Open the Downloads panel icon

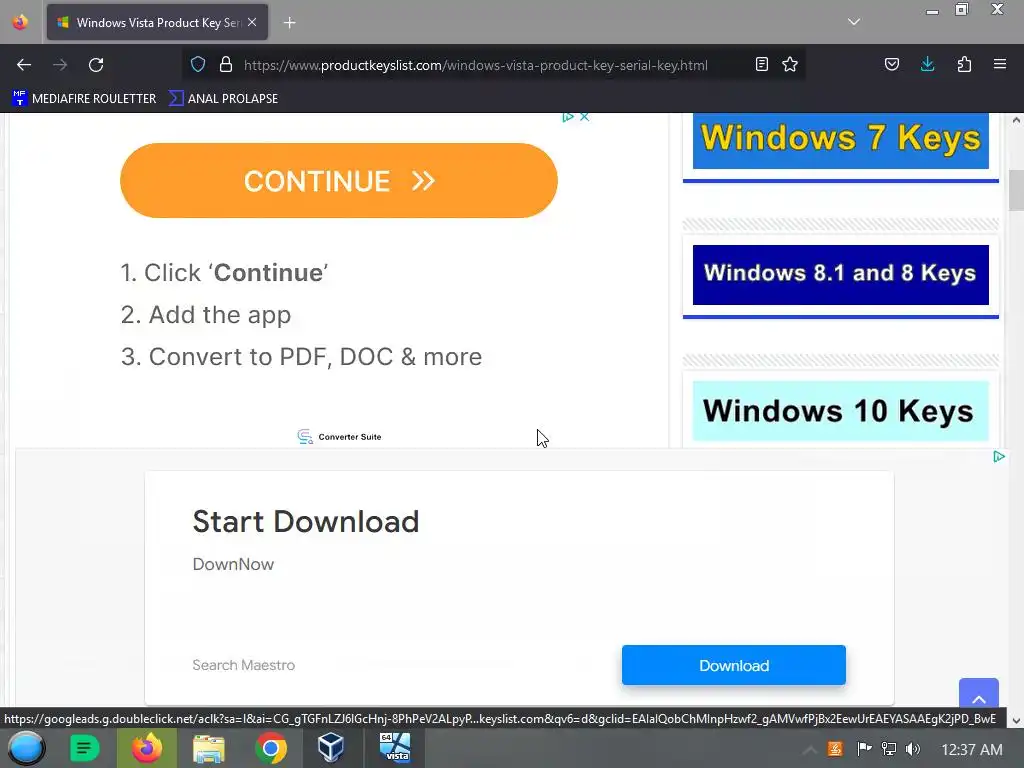click(x=927, y=64)
